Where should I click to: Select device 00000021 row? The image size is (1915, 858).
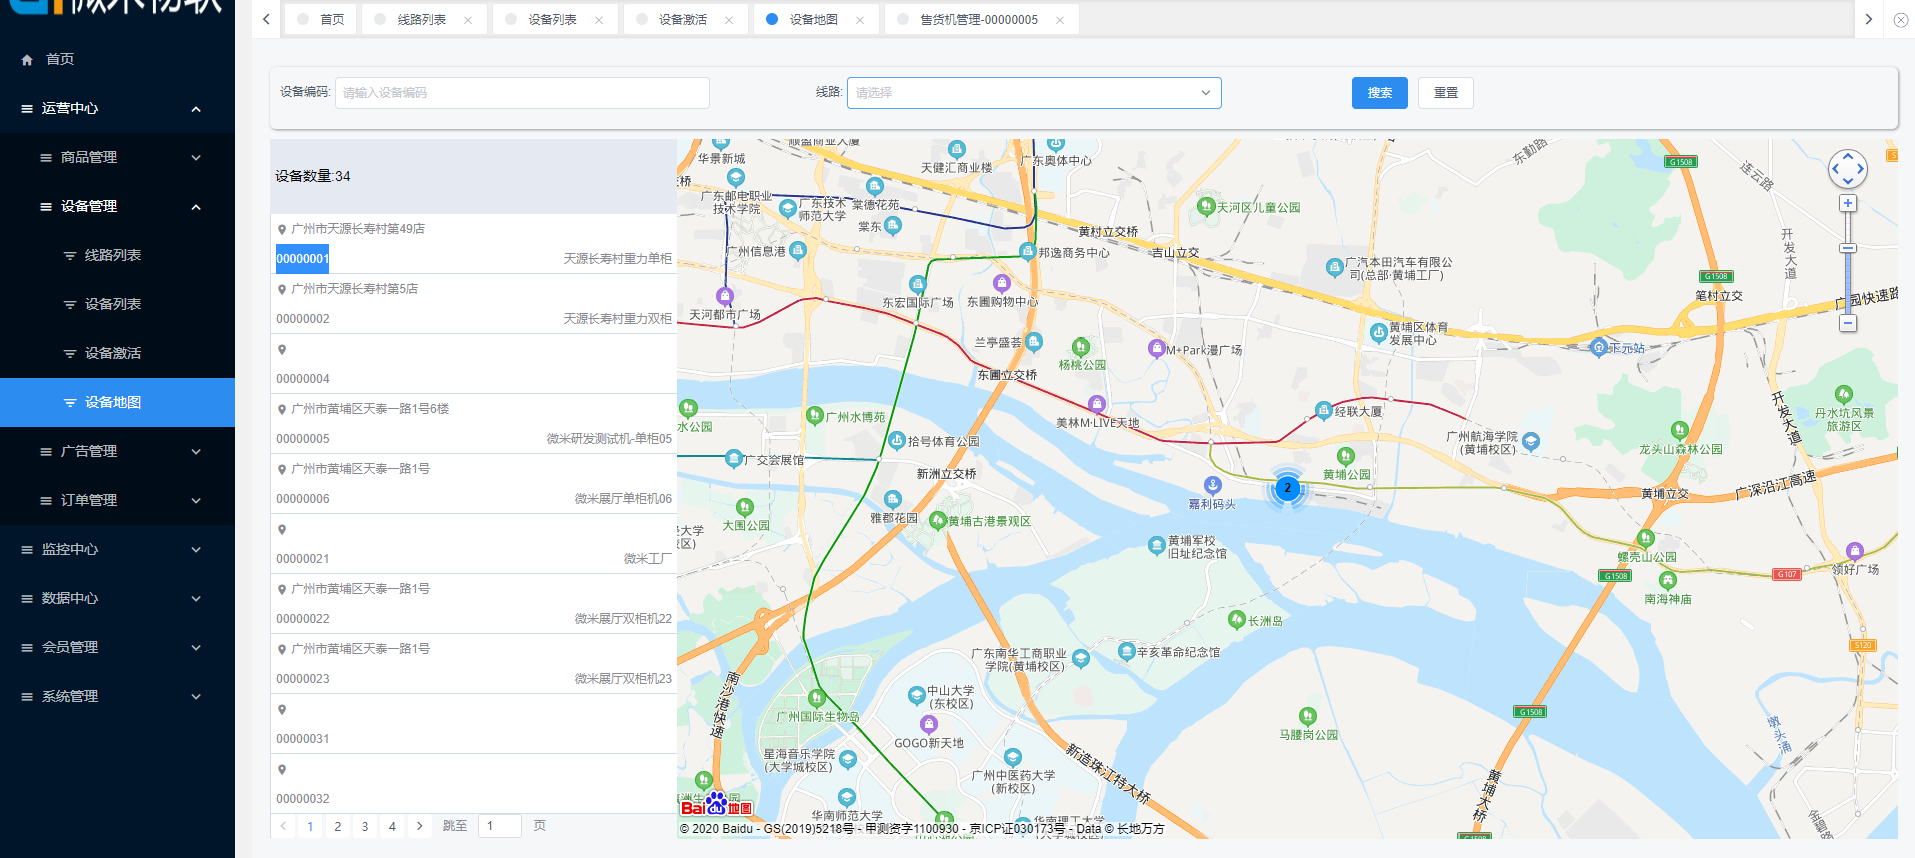click(x=474, y=544)
